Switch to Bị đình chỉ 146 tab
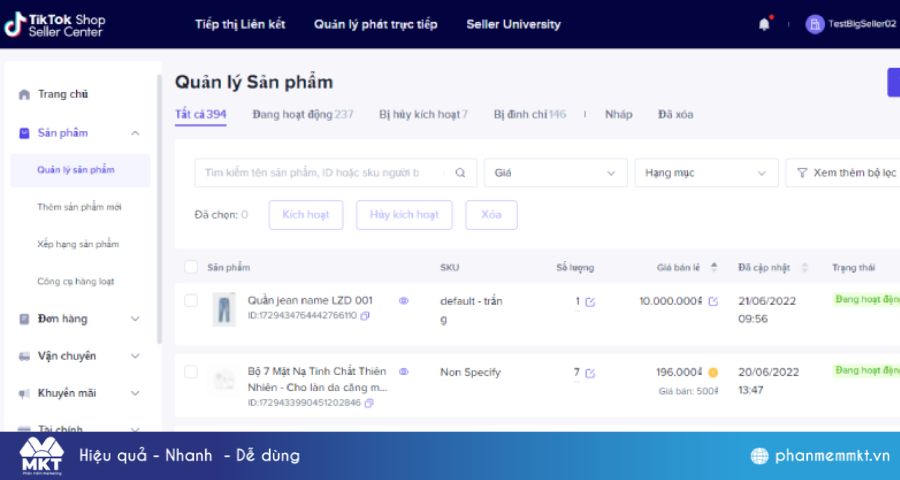Image resolution: width=900 pixels, height=480 pixels. point(530,114)
